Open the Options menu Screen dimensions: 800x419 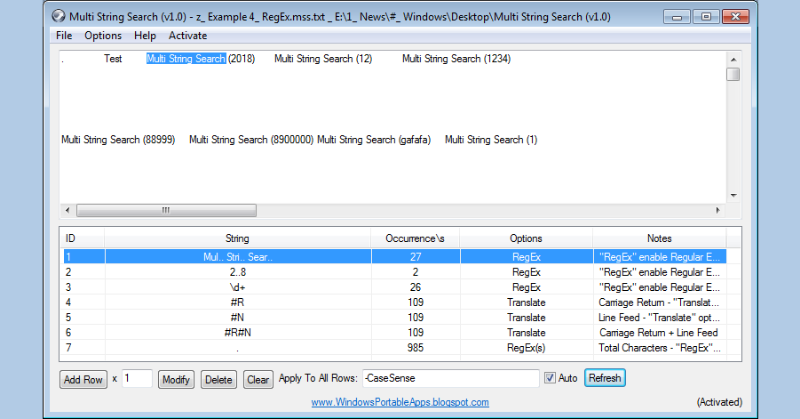pos(103,36)
